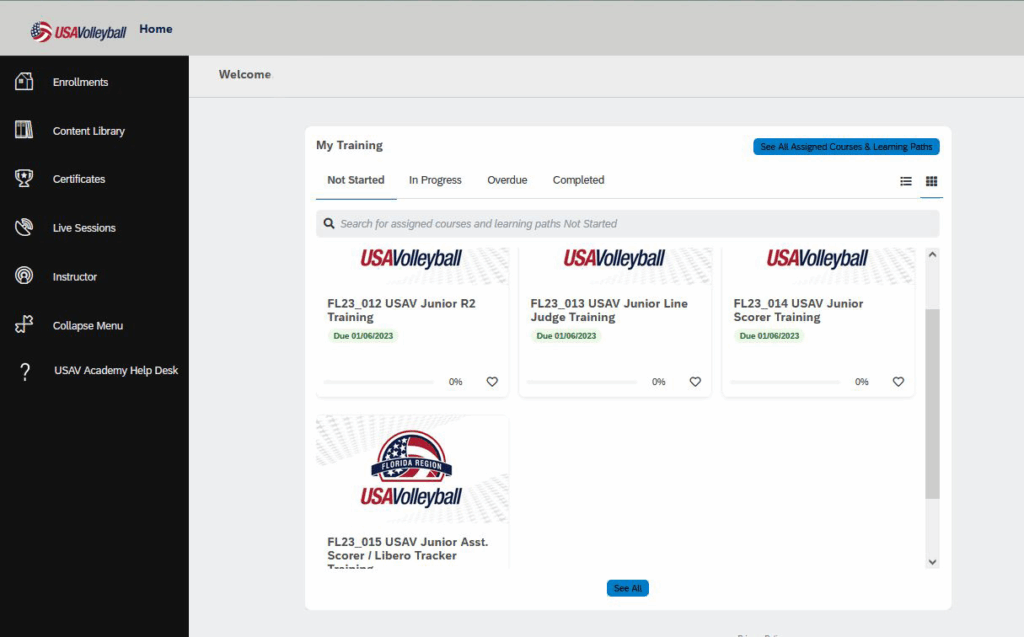Switch to the In Progress tab
This screenshot has width=1024, height=637.
435,180
